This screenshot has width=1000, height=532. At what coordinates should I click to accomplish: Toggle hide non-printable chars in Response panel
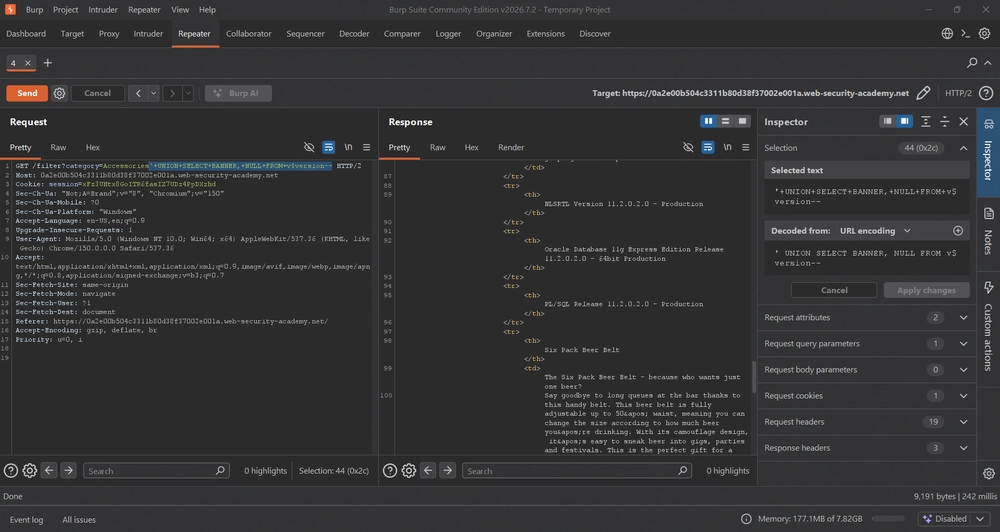[688, 147]
